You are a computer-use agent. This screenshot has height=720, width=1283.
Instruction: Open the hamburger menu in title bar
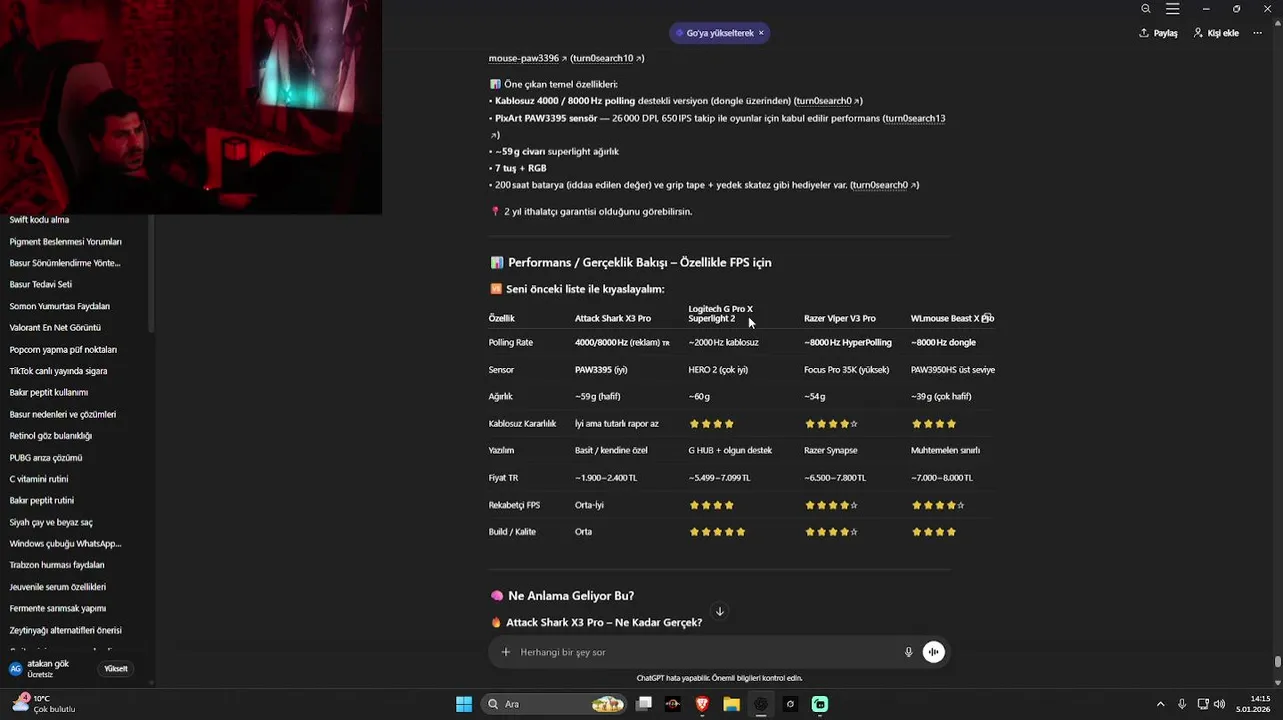pyautogui.click(x=1173, y=9)
